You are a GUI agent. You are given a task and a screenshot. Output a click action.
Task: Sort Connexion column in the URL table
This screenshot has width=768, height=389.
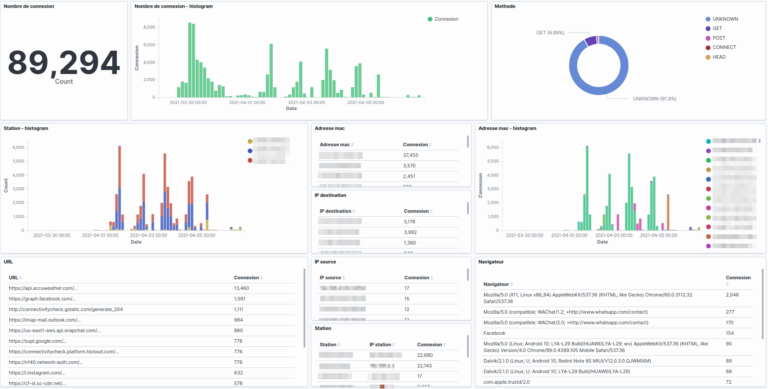coord(248,278)
